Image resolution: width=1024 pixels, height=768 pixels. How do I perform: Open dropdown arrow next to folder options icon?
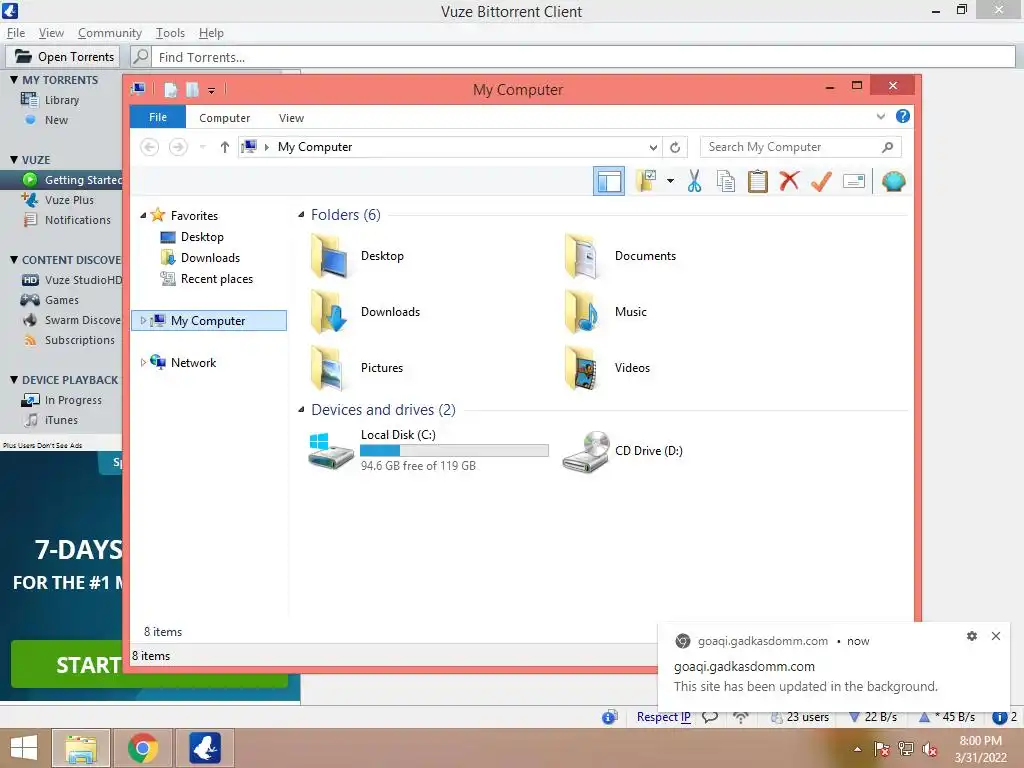670,181
